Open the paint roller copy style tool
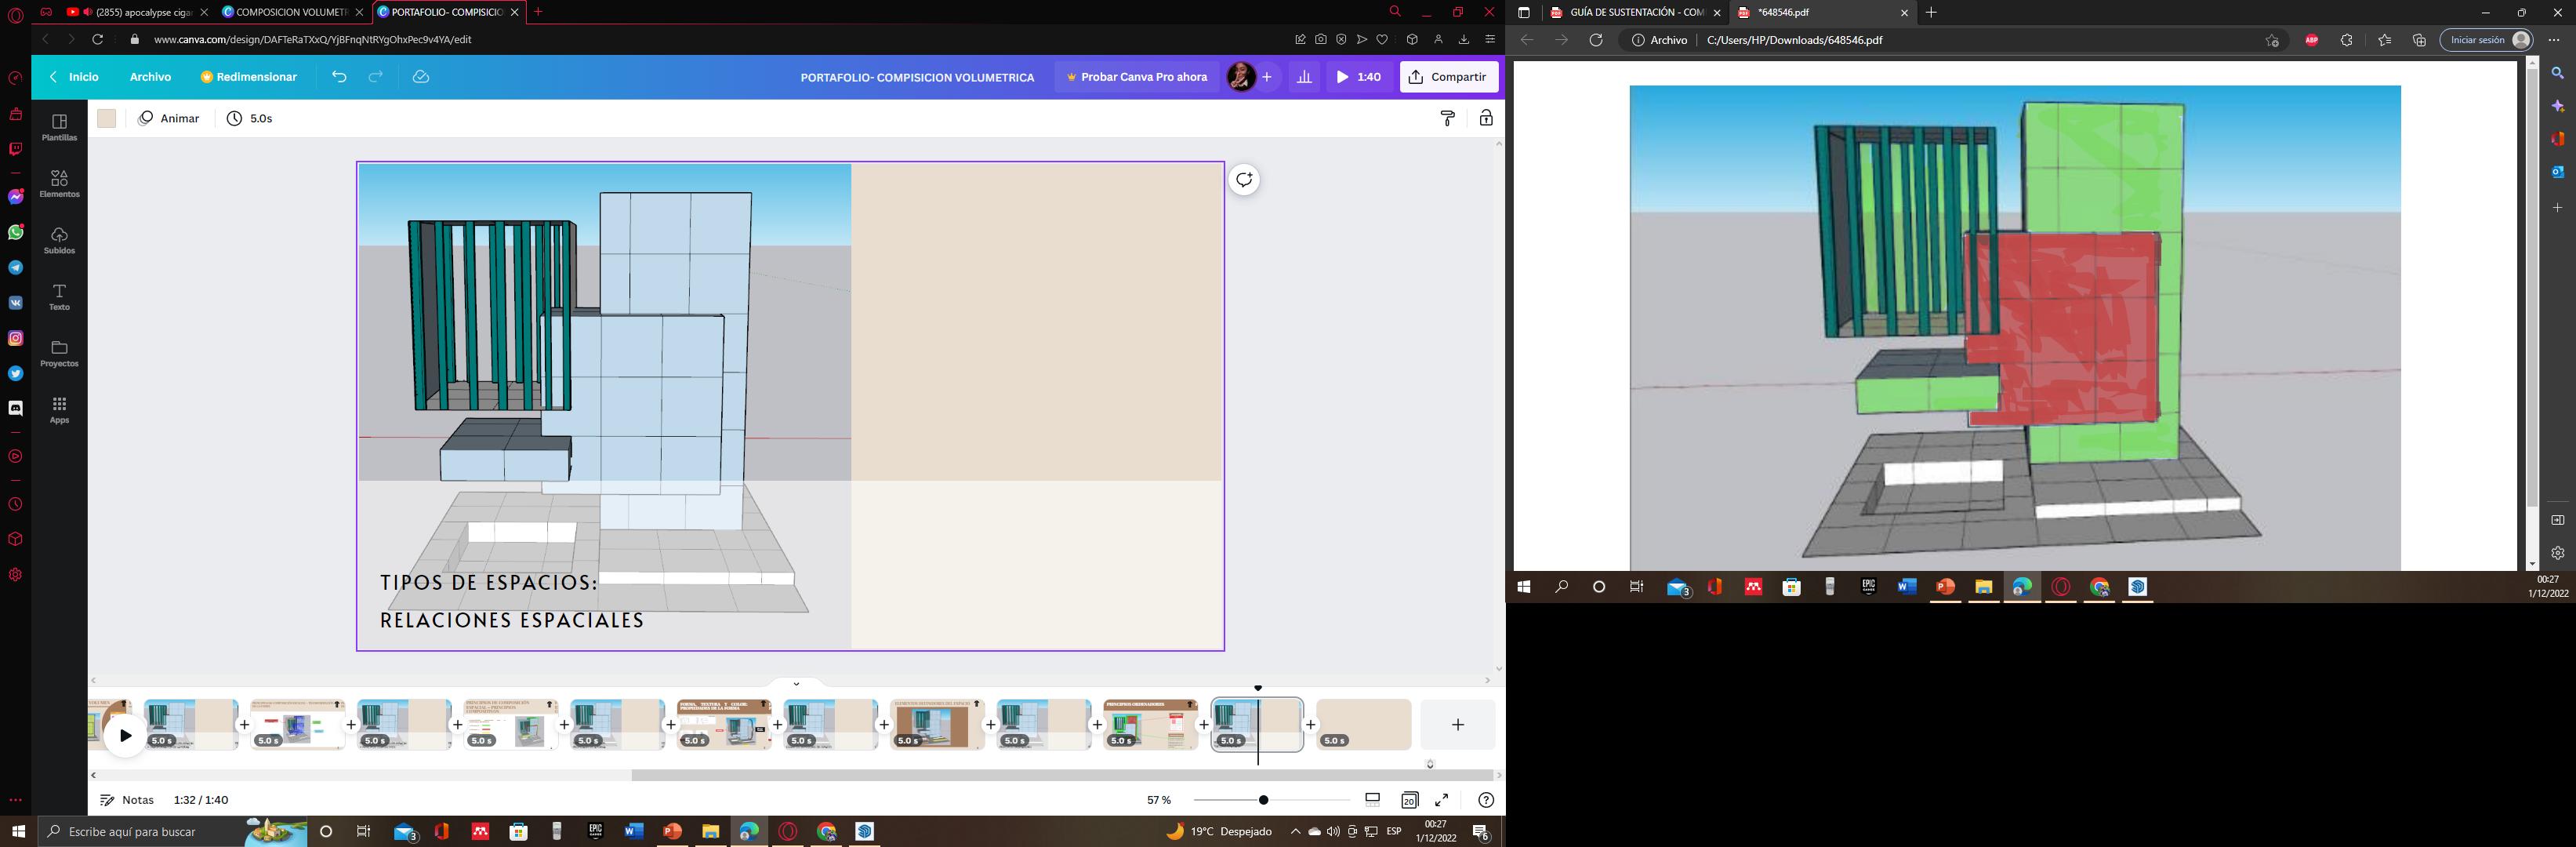 coord(1447,118)
